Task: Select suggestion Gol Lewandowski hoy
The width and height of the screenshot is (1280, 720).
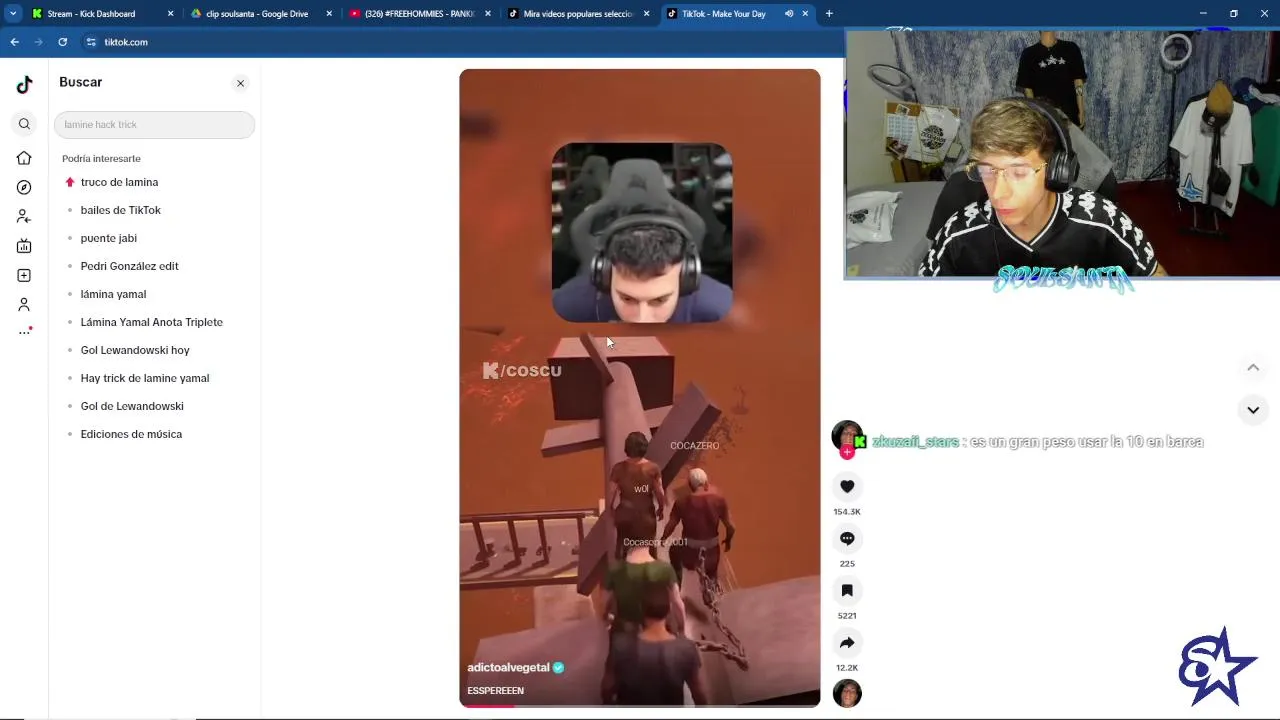Action: [x=135, y=350]
